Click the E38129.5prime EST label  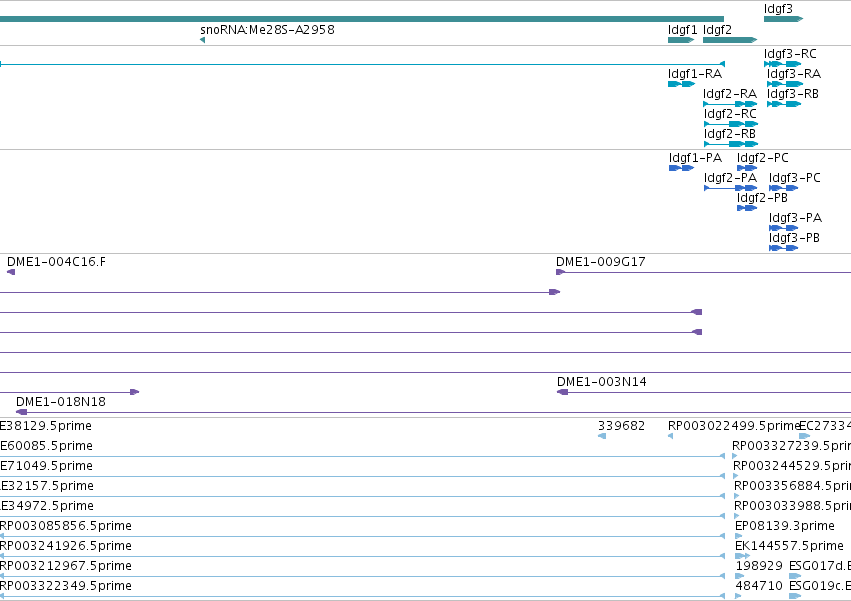click(46, 426)
